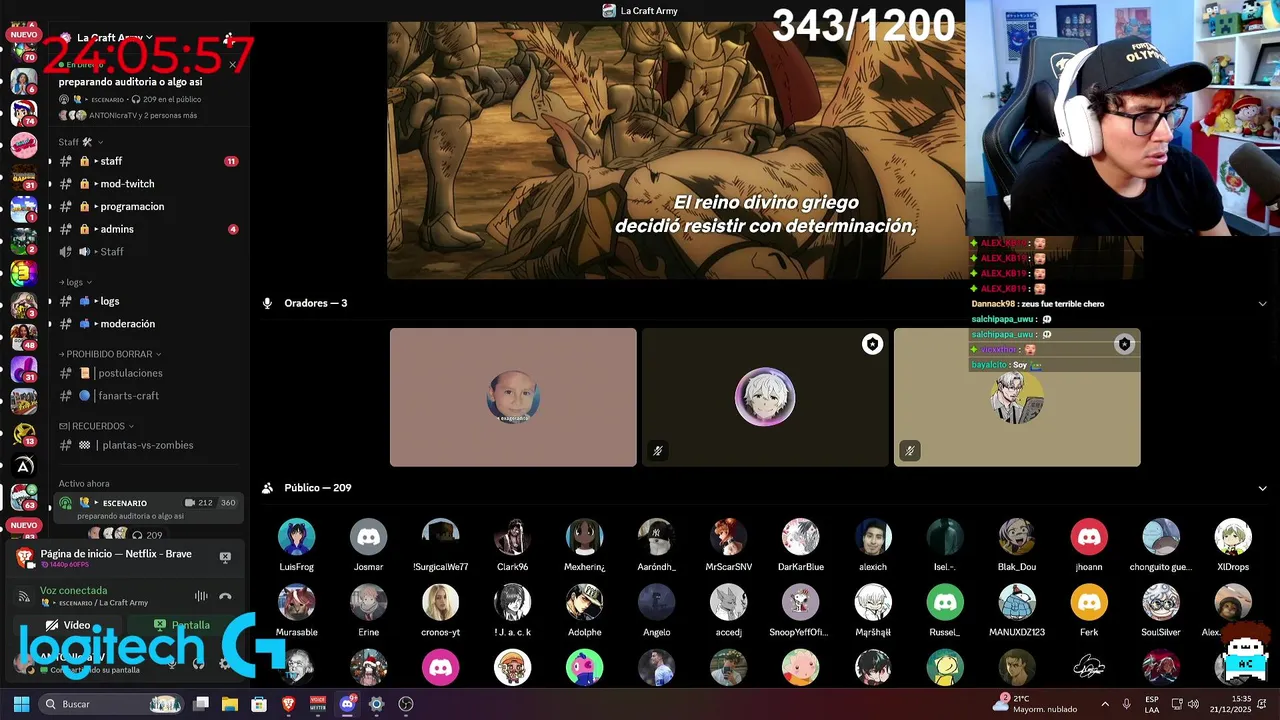Open the programacion channel
Viewport: 1280px width, 720px height.
149,206
